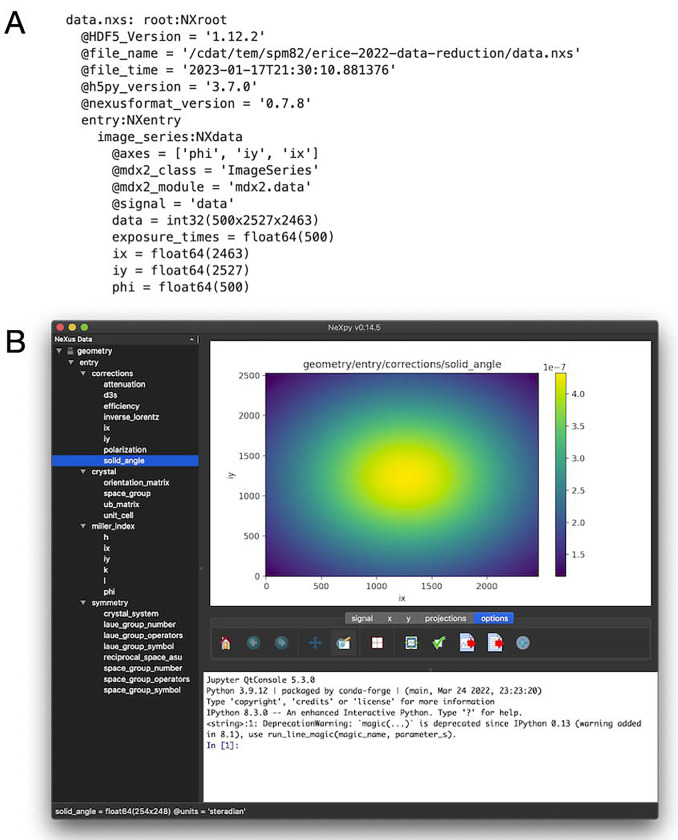The image size is (678, 840).
Task: Click the lock icon beside geometry
Action: tap(69, 352)
